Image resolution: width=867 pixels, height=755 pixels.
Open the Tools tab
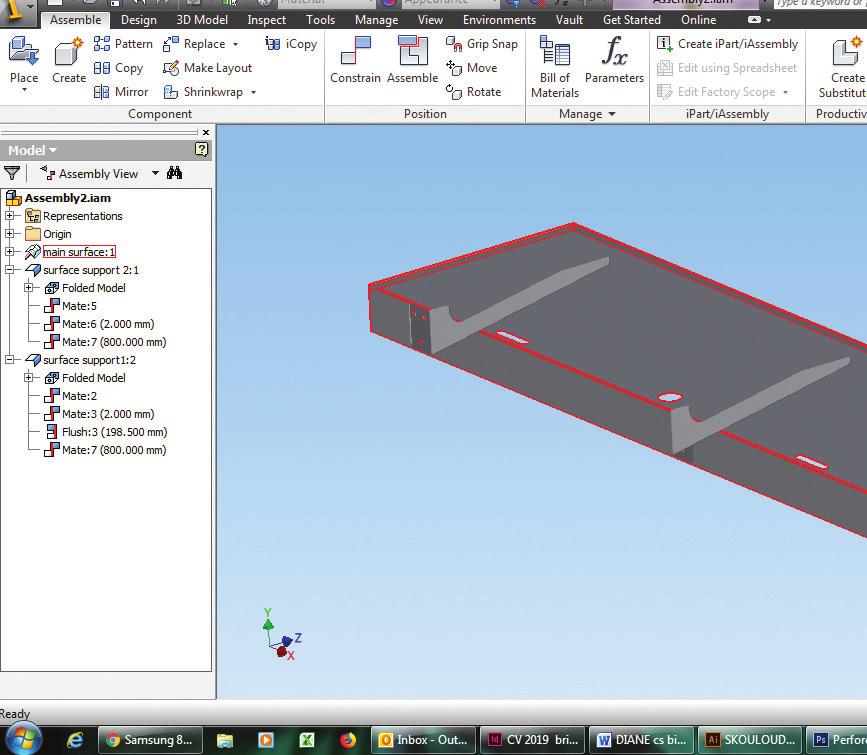321,20
